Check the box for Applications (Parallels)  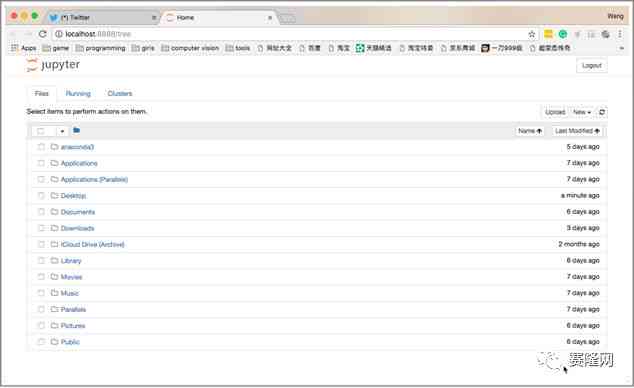tap(41, 179)
